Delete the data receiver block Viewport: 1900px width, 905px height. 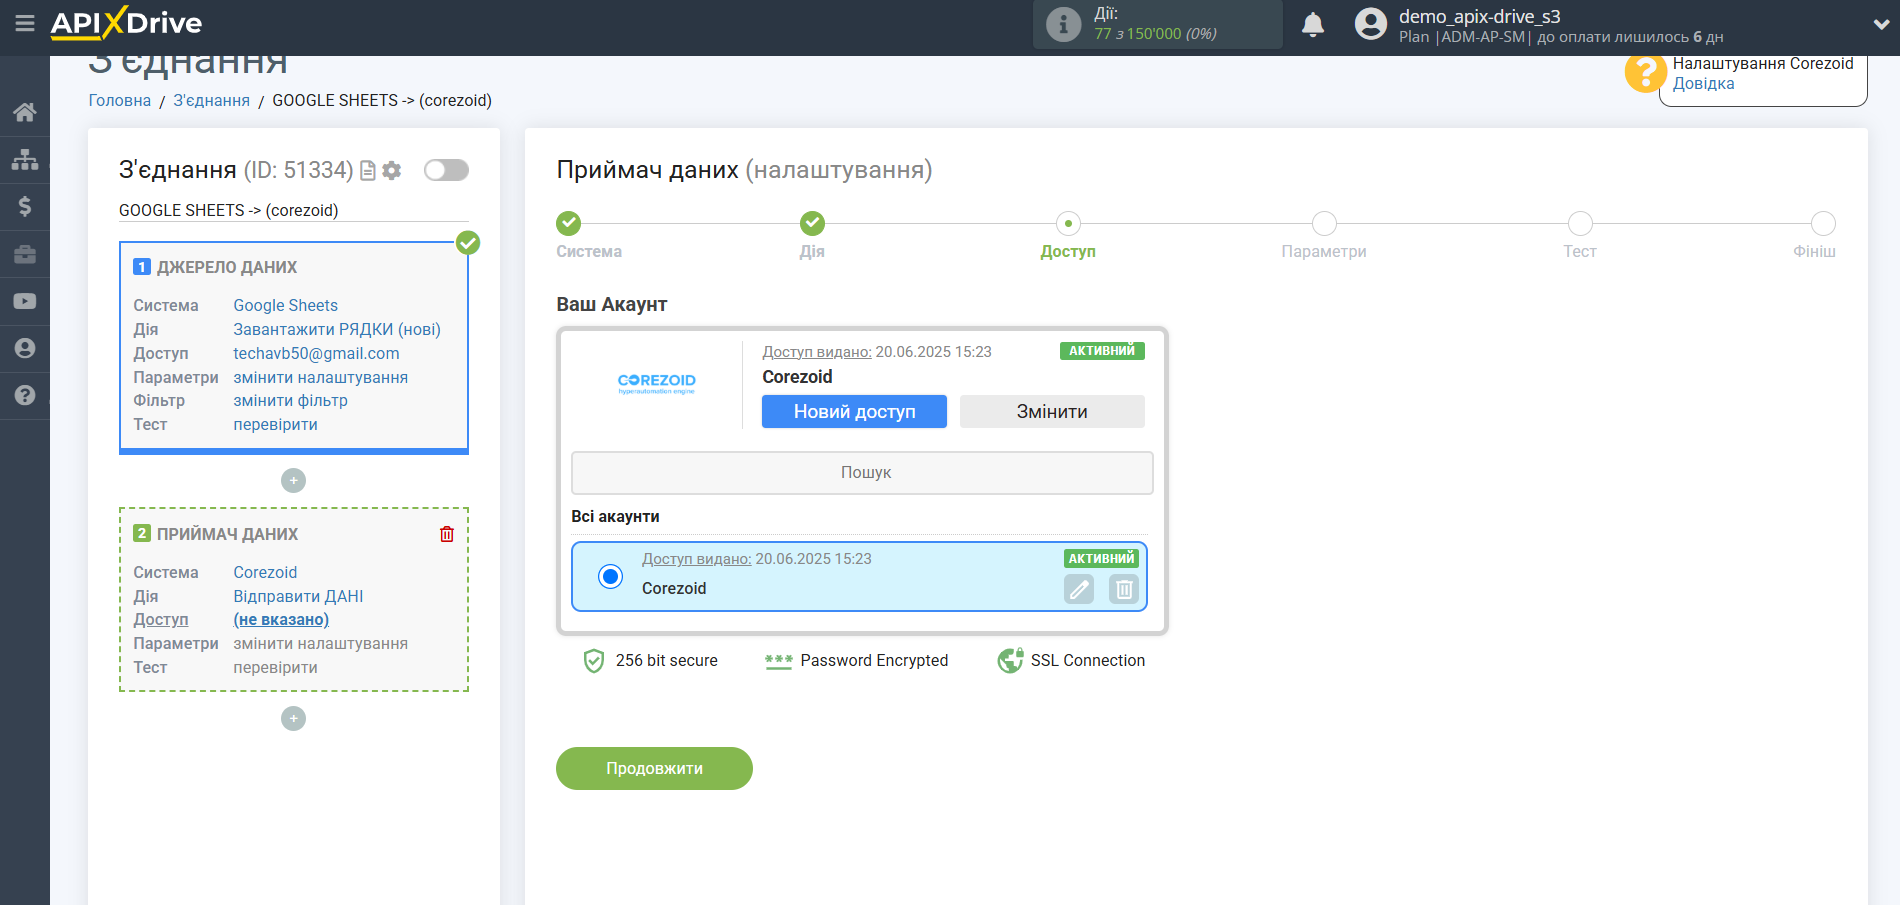[x=447, y=534]
